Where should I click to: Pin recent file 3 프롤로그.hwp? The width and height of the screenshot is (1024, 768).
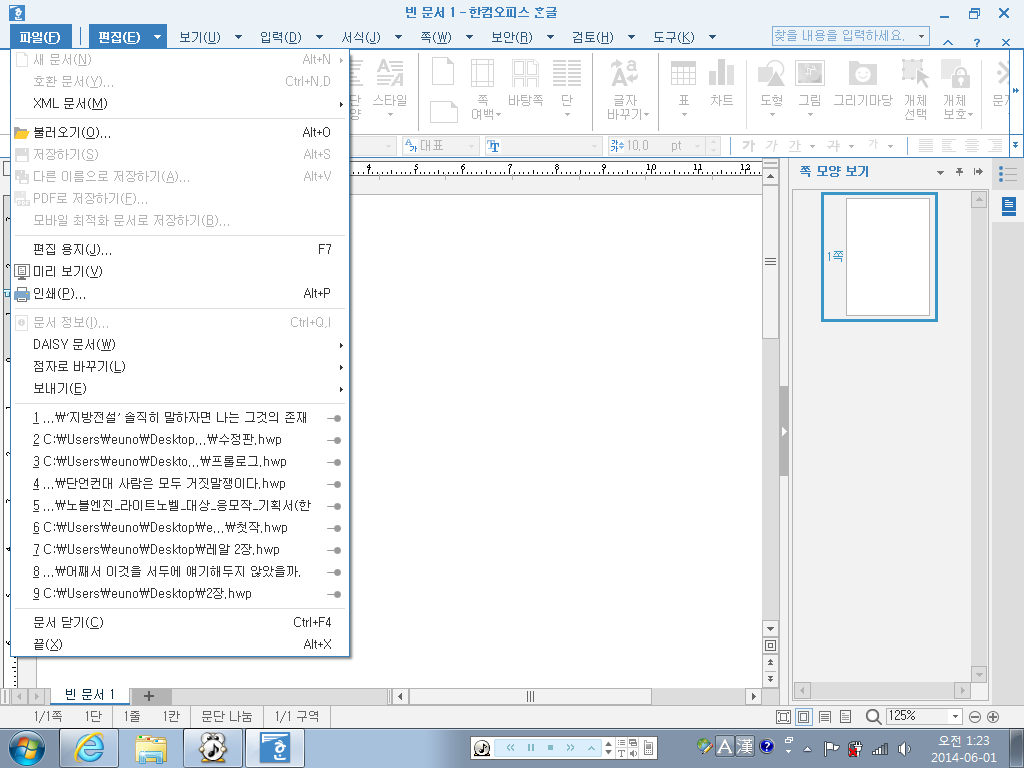point(334,462)
